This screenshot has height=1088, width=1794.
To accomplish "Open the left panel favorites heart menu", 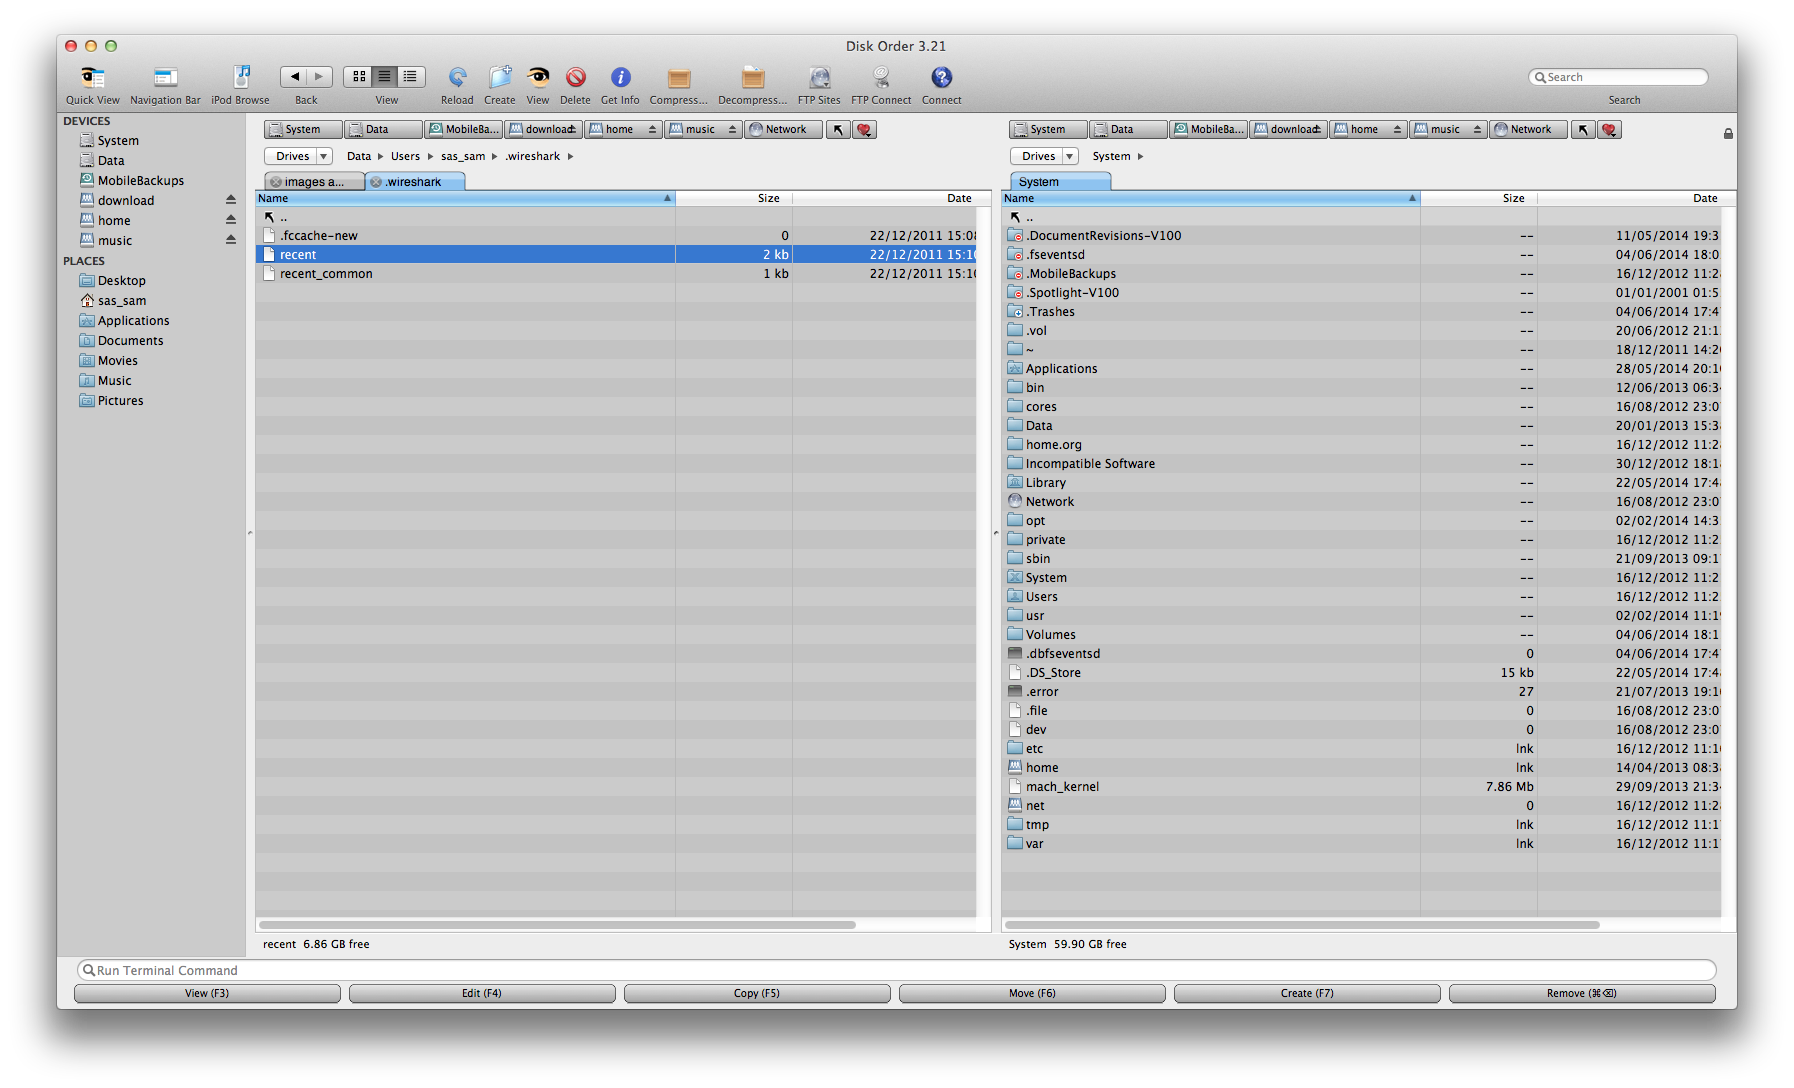I will point(865,130).
